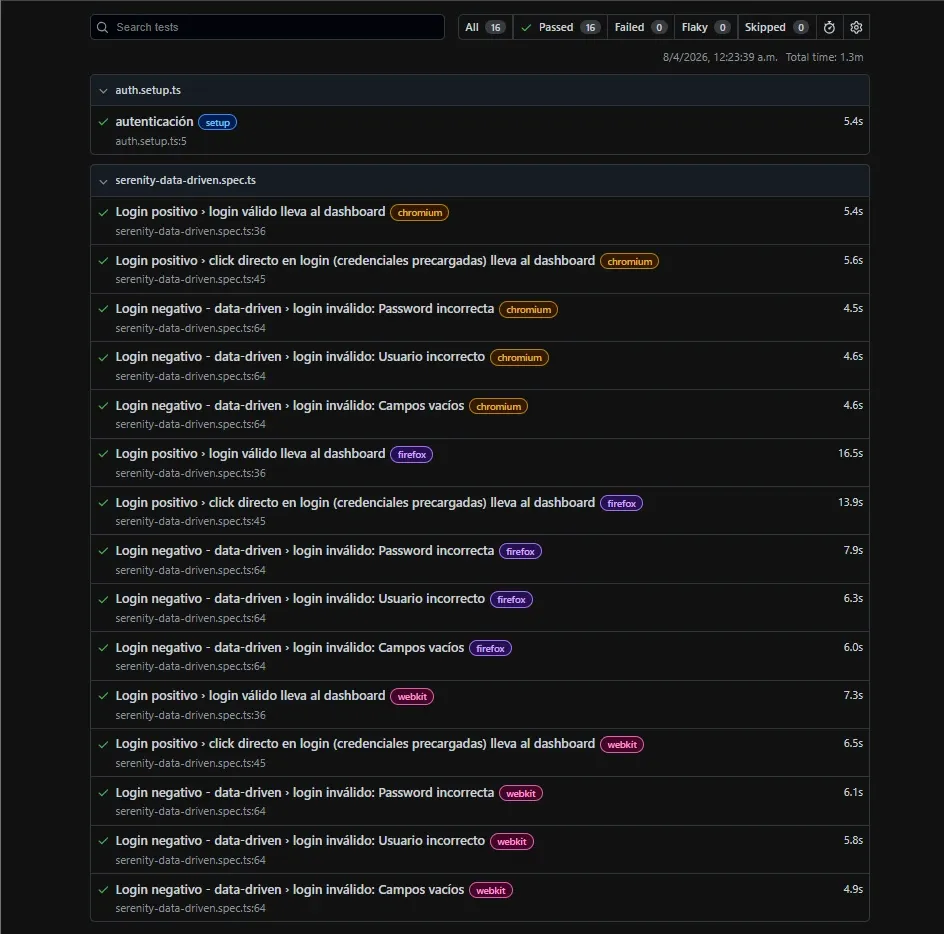The width and height of the screenshot is (944, 934).
Task: Collapse the serenity-data-driven.spec.ts section
Action: (103, 180)
